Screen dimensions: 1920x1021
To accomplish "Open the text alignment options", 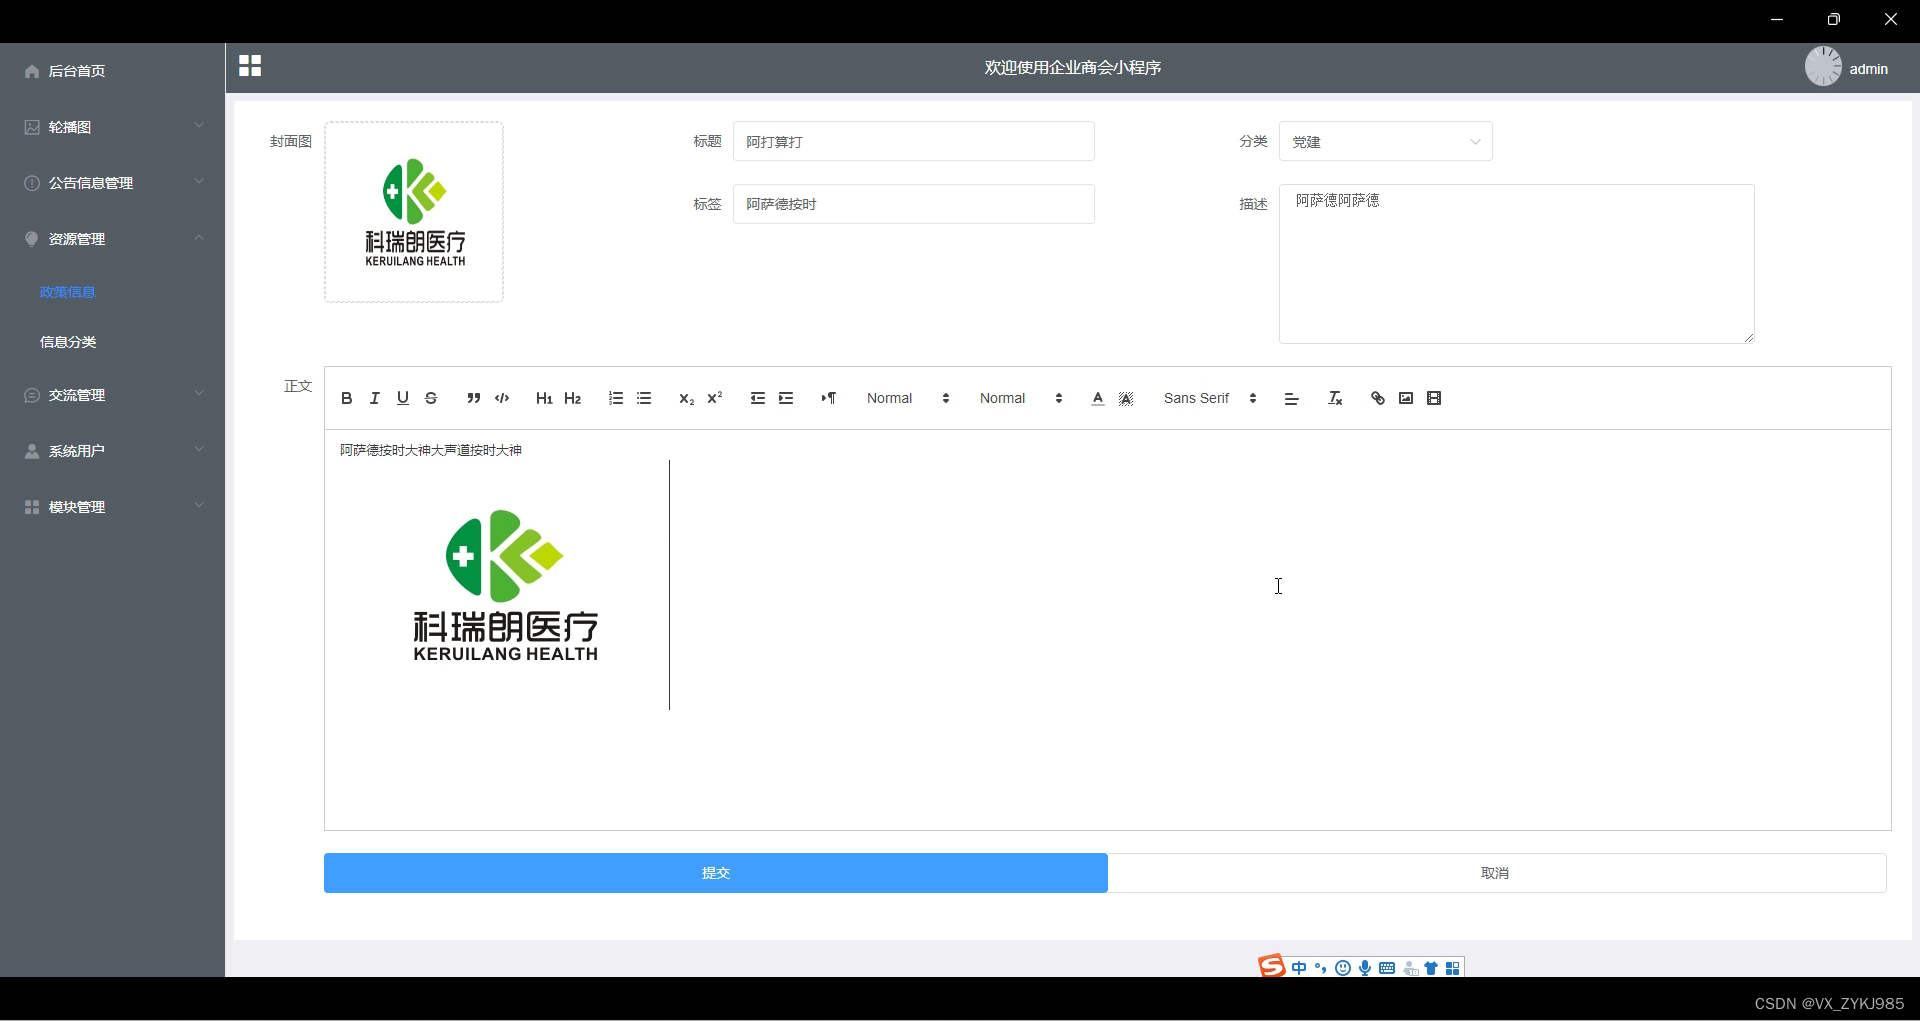I will pyautogui.click(x=1291, y=398).
